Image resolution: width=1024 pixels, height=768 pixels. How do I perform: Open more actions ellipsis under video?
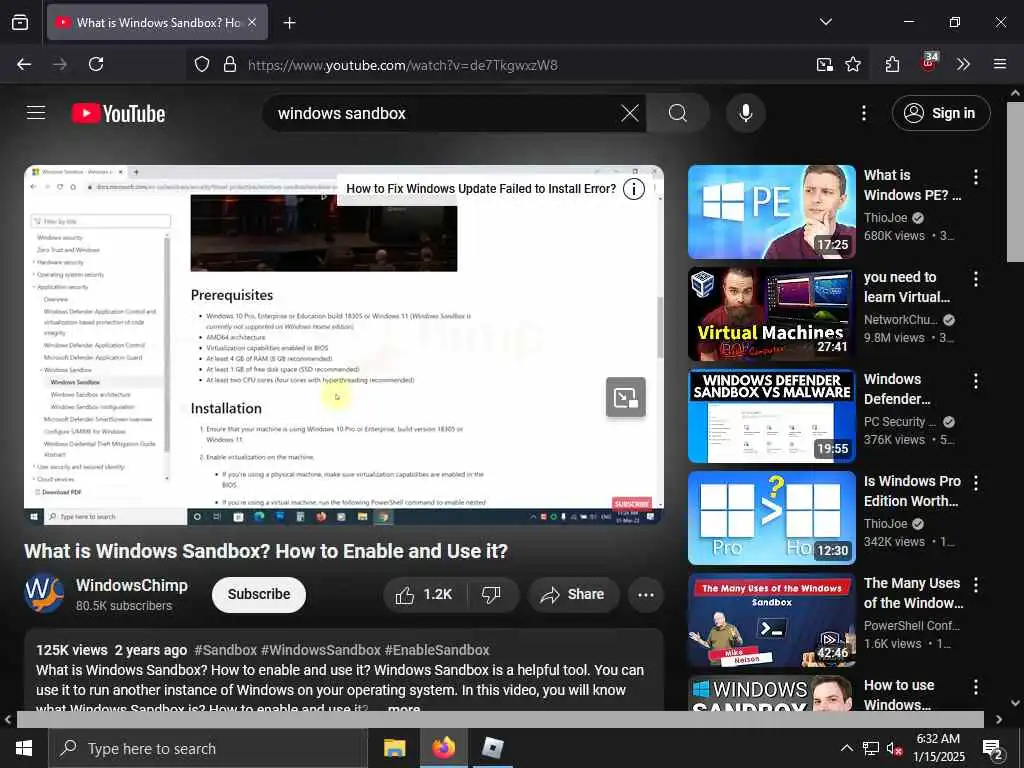(645, 594)
